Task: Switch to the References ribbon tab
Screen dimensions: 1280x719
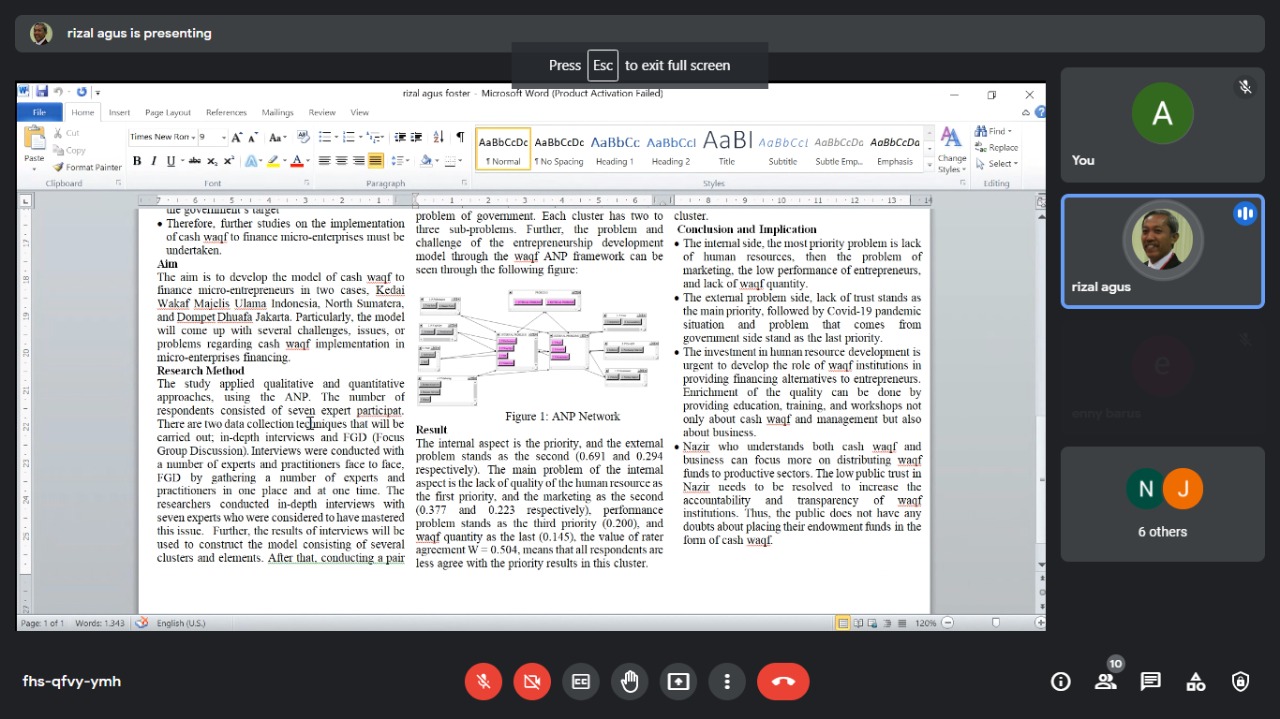Action: coord(226,112)
